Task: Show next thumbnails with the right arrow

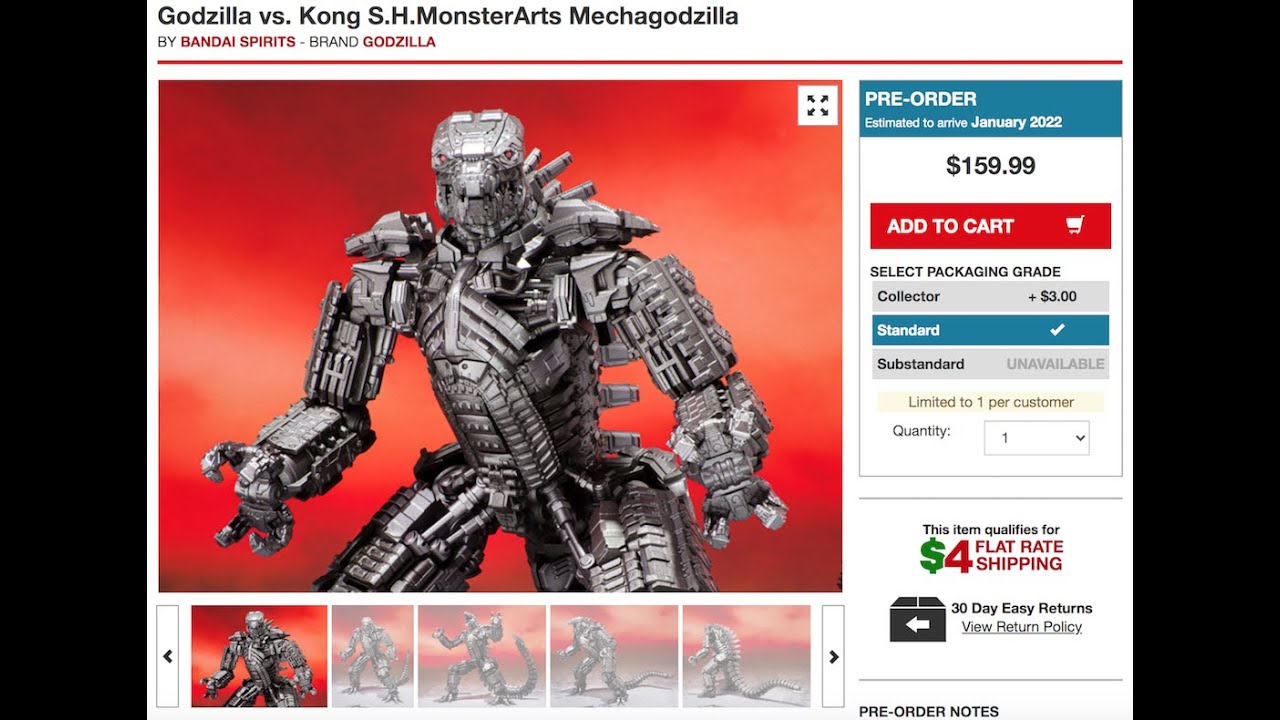Action: click(x=833, y=656)
